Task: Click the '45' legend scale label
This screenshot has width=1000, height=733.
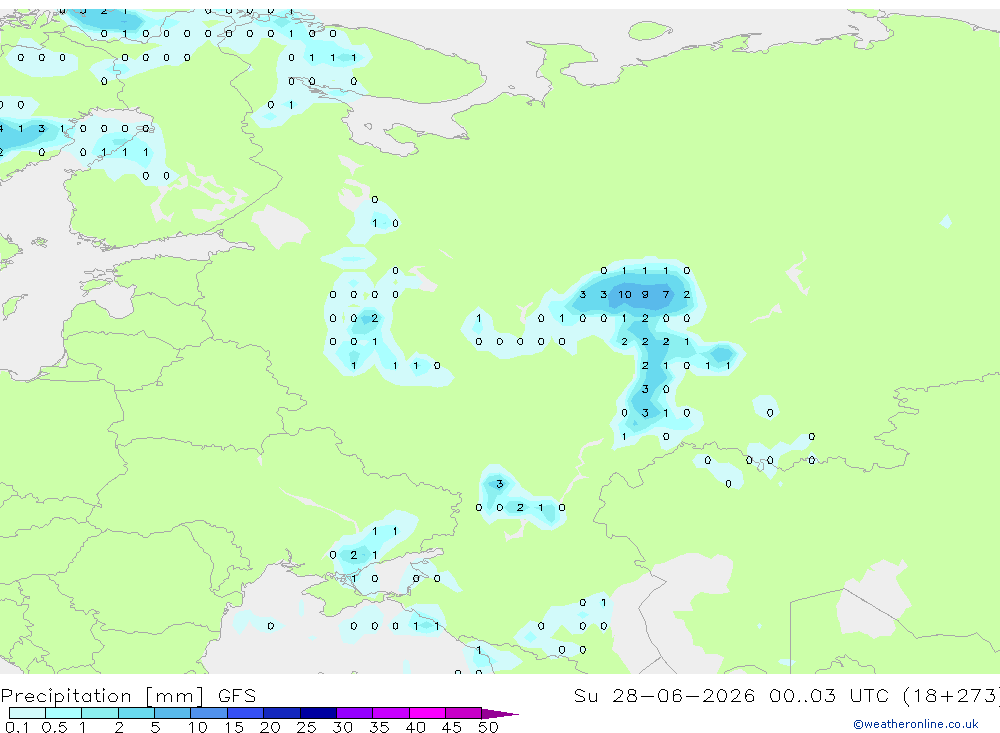Action: (452, 727)
